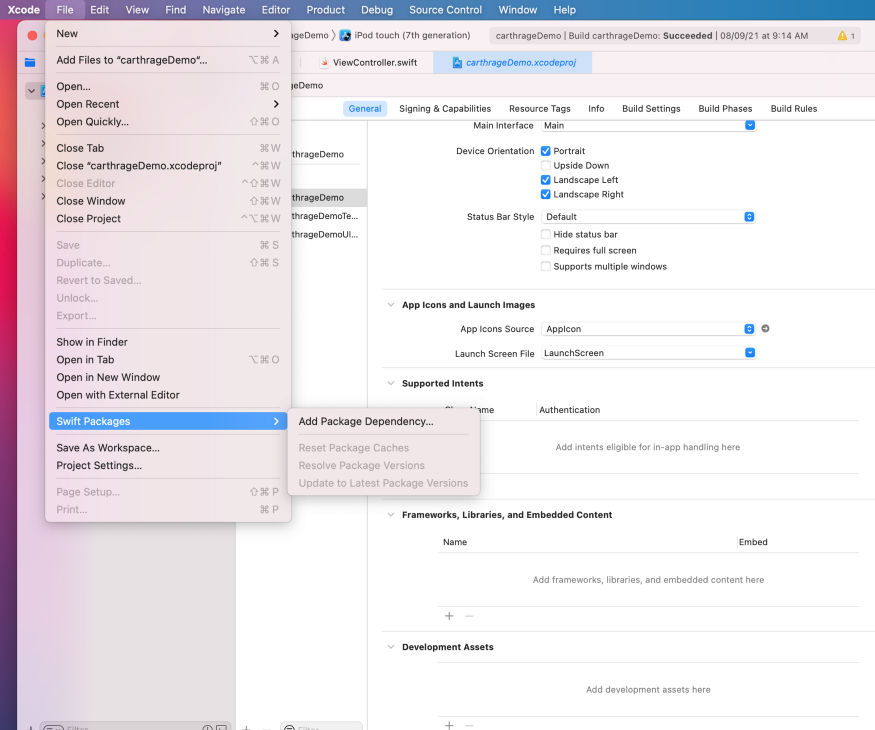Click the build status activity field

coord(674,36)
